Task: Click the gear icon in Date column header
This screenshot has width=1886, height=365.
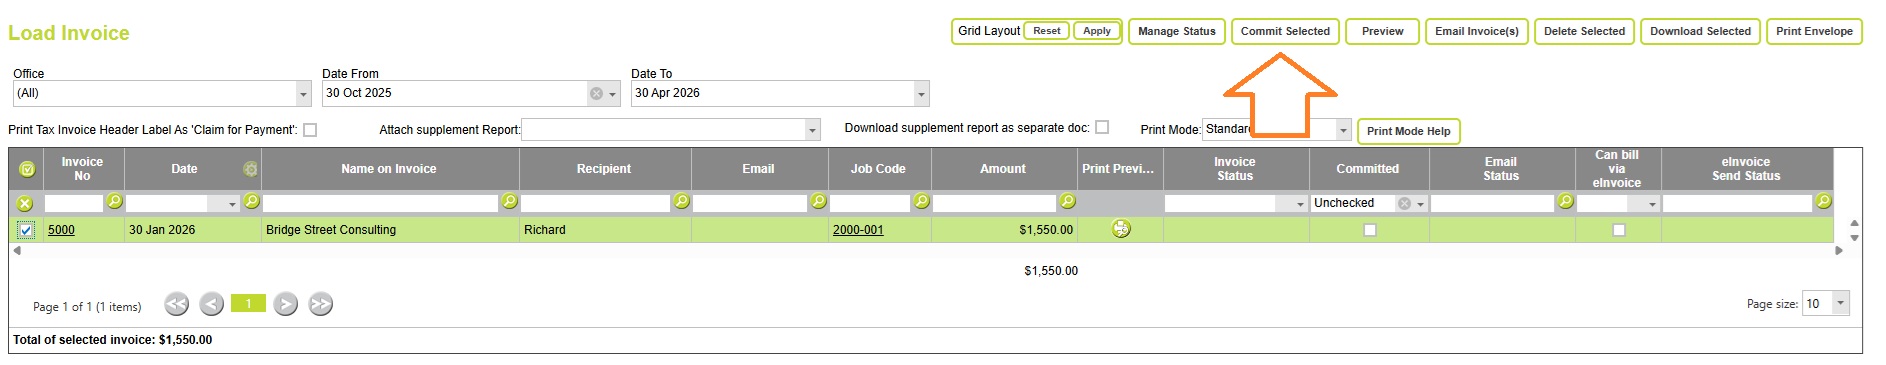Action: coord(250,169)
